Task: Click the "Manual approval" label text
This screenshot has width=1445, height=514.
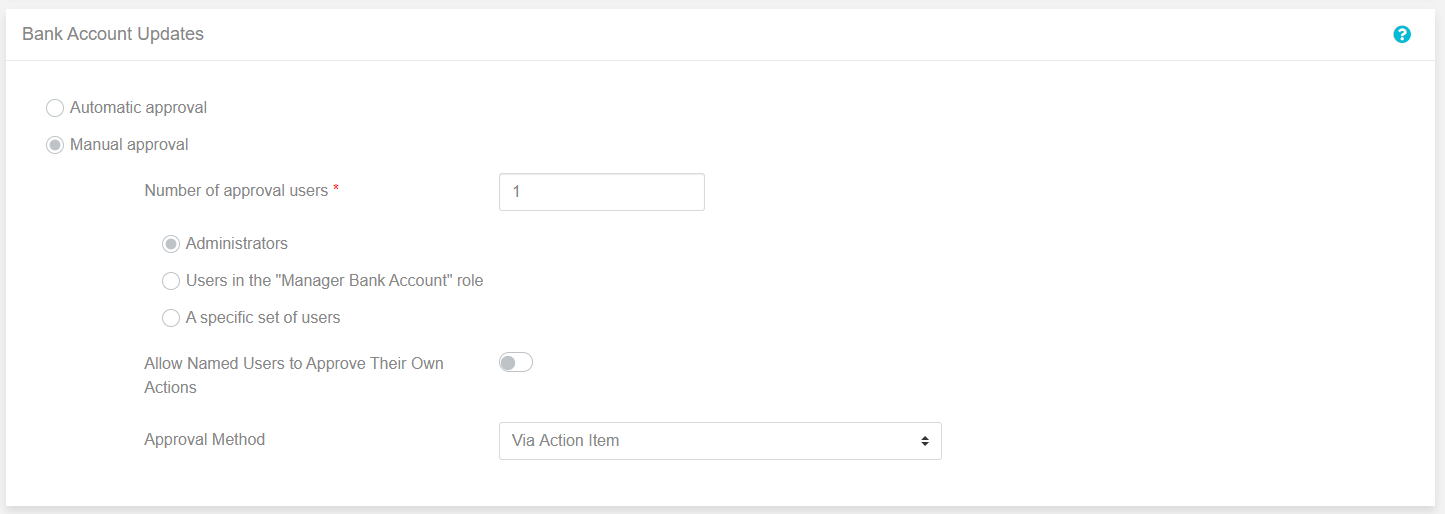Action: [x=129, y=144]
